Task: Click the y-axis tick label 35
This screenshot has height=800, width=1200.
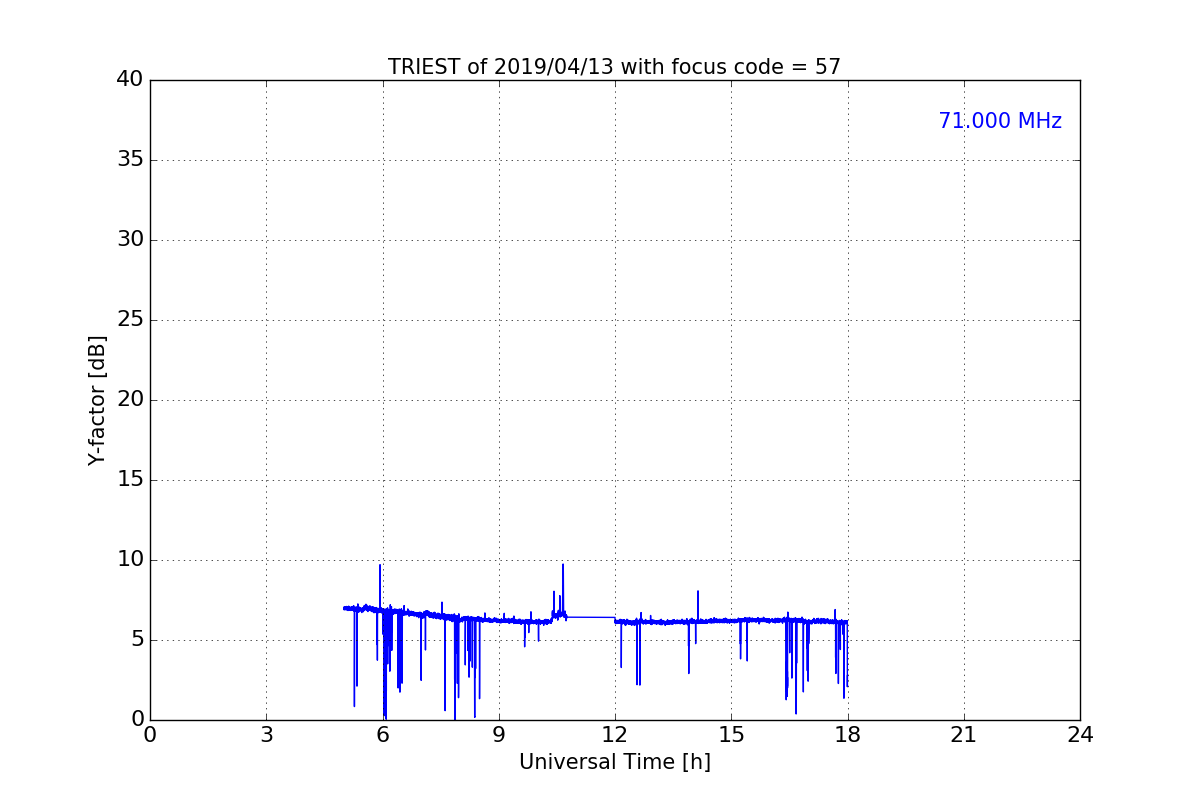Action: pos(130,160)
